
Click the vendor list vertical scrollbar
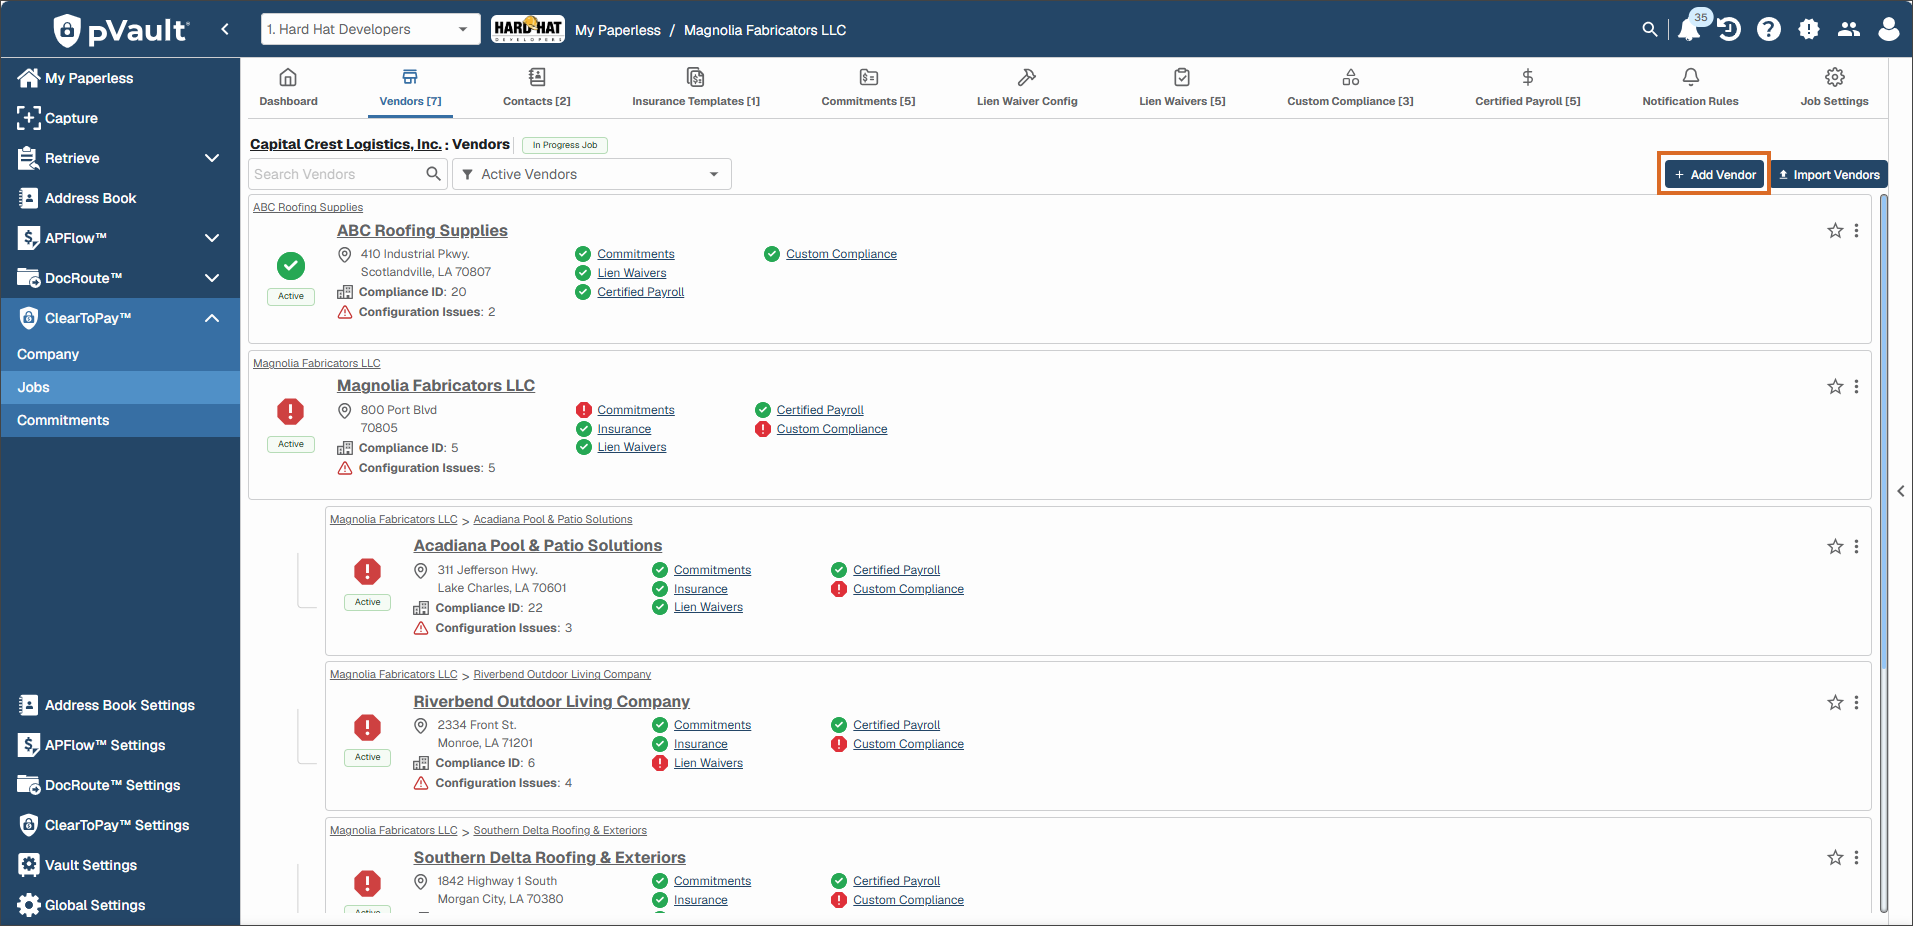click(1884, 430)
